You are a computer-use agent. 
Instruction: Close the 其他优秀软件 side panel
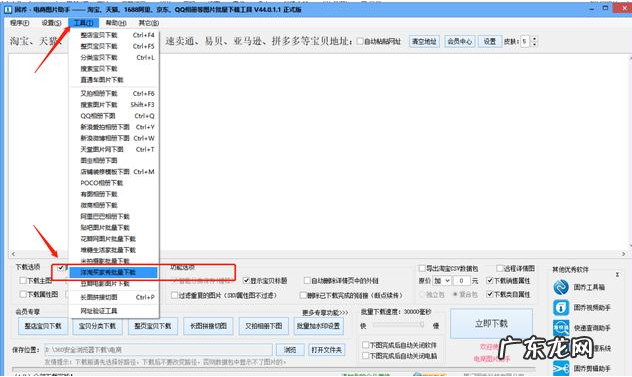click(x=617, y=275)
